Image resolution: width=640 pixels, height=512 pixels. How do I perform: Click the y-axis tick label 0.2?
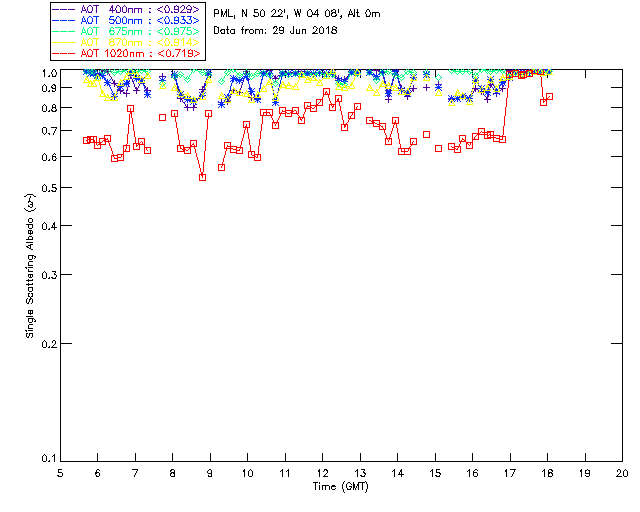(49, 344)
